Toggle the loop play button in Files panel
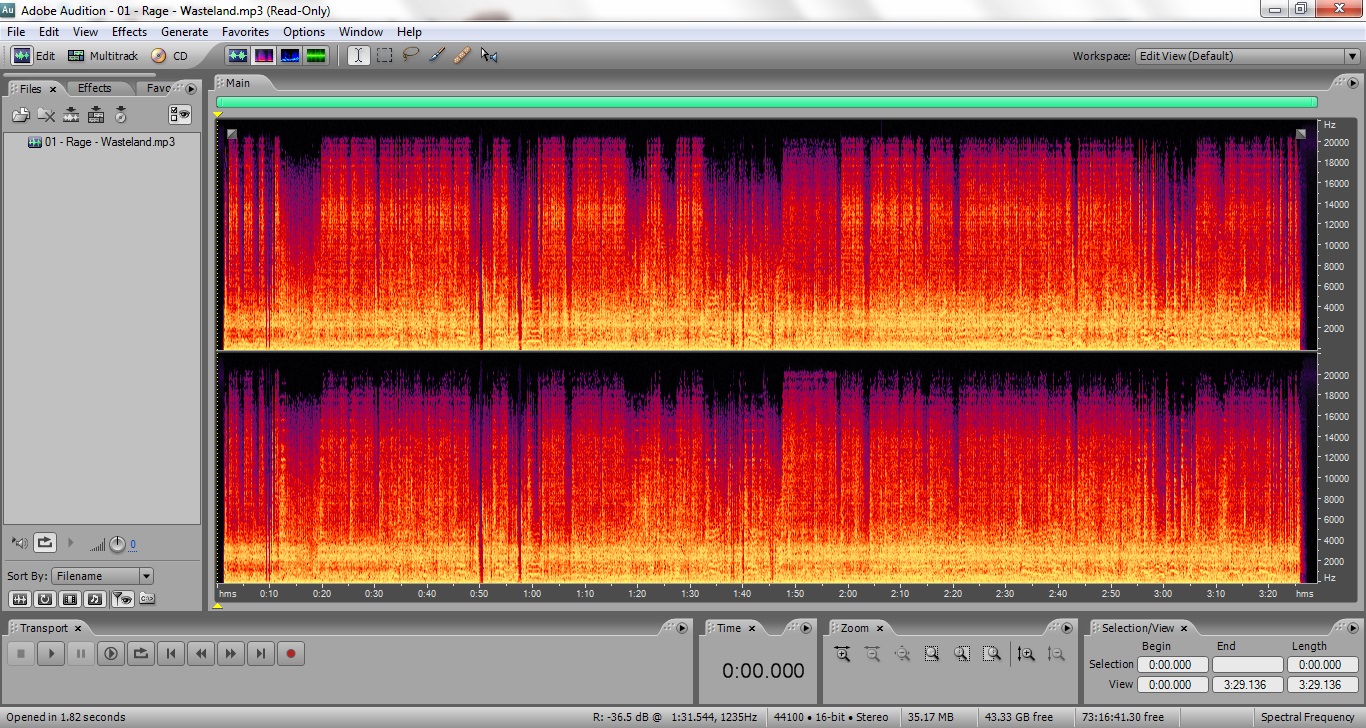1366x728 pixels. click(45, 543)
